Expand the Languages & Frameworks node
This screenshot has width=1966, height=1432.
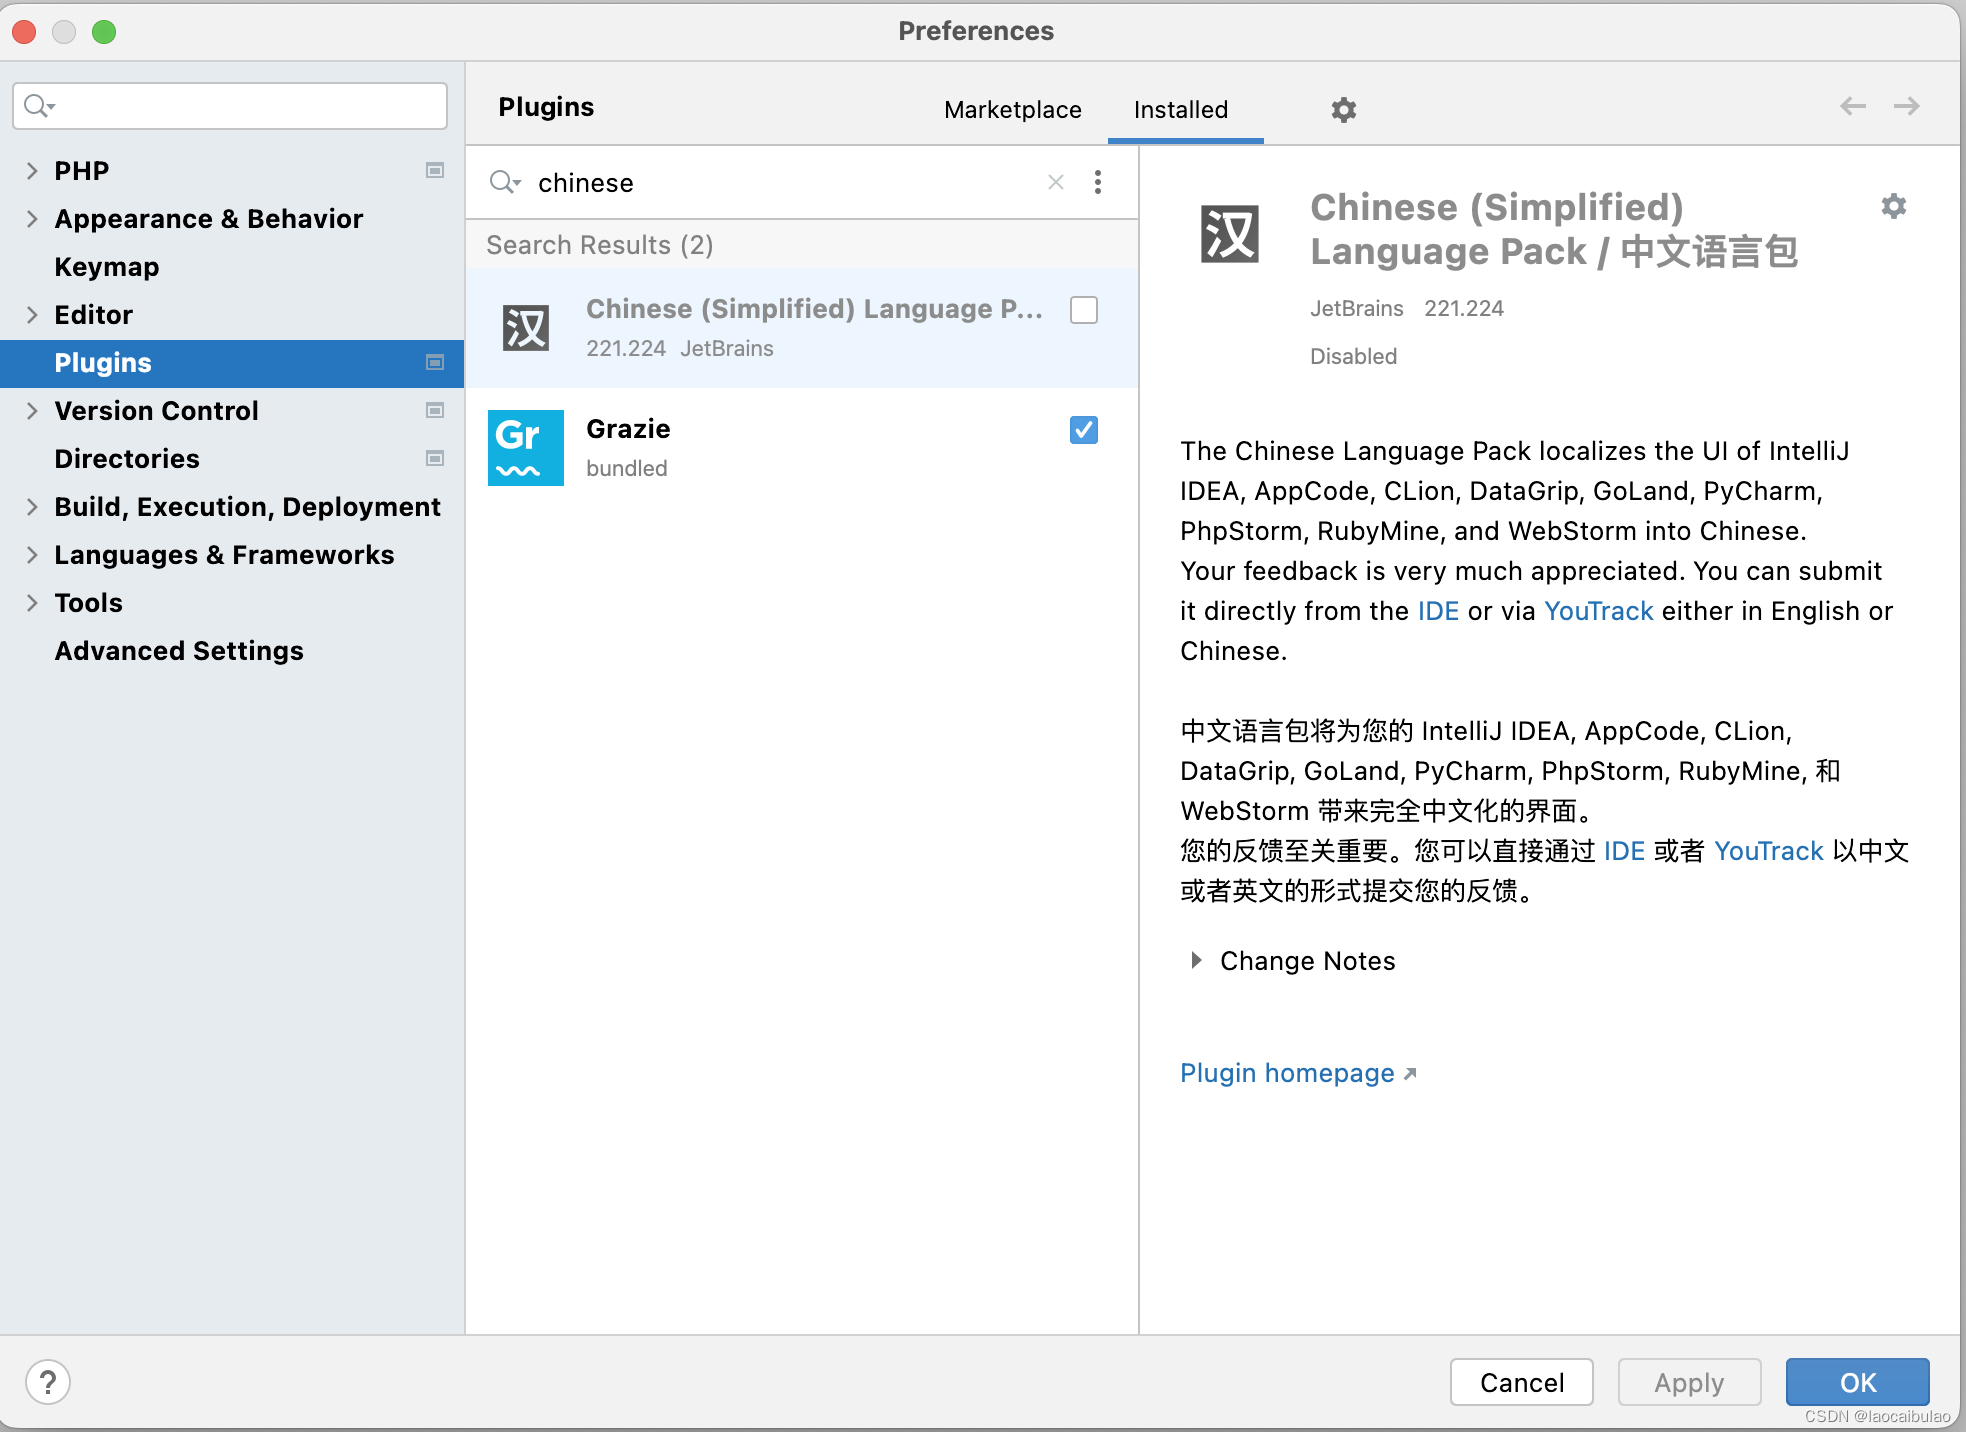tap(32, 555)
